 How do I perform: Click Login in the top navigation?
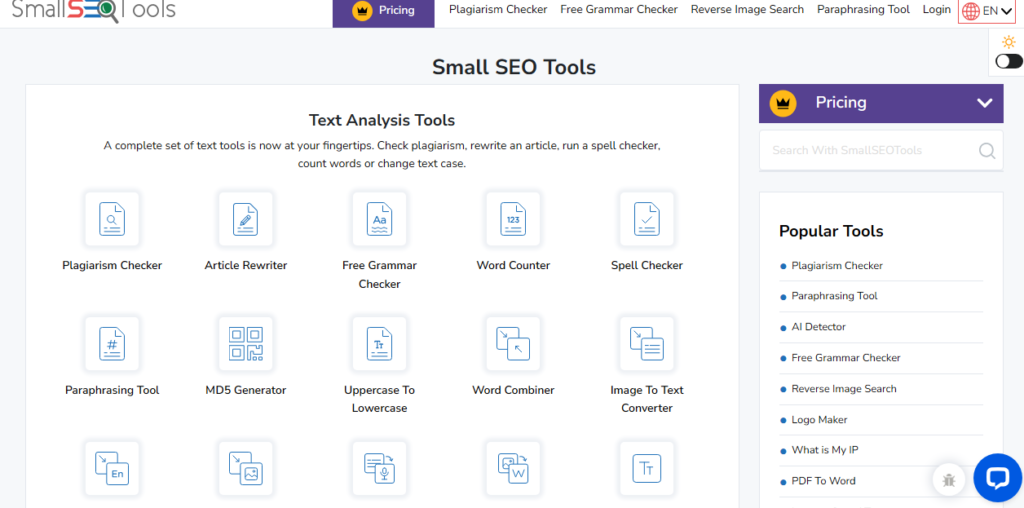pyautogui.click(x=936, y=10)
